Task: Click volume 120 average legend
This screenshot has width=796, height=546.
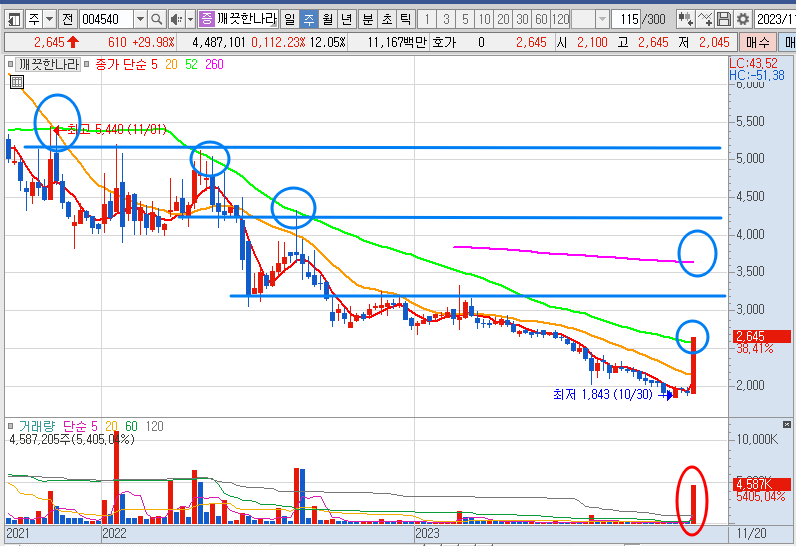Action: [154, 426]
